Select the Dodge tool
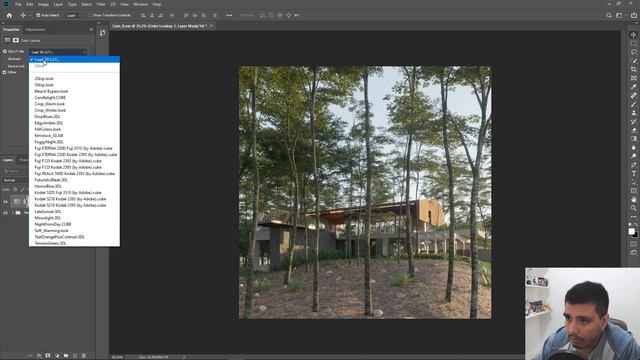Screen dimensions: 640x360 click(633, 156)
